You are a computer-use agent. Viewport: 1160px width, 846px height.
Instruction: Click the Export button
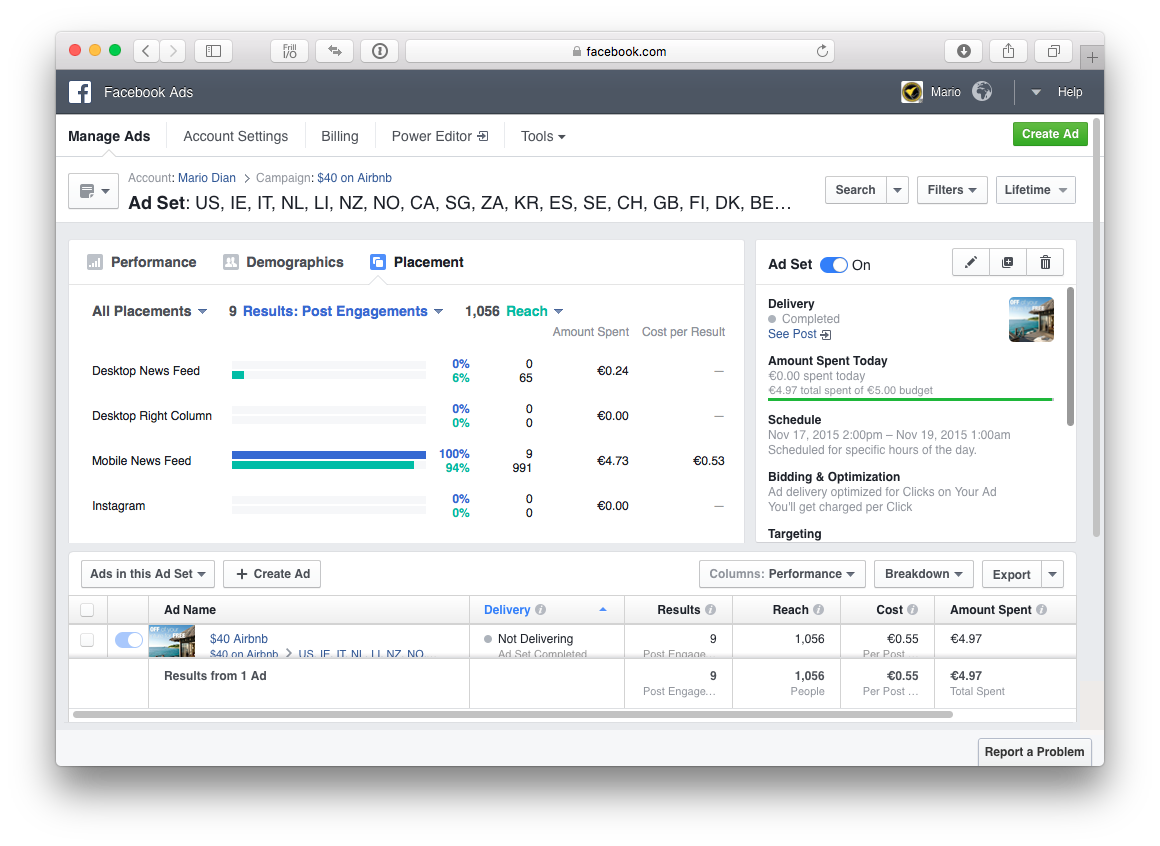1011,574
